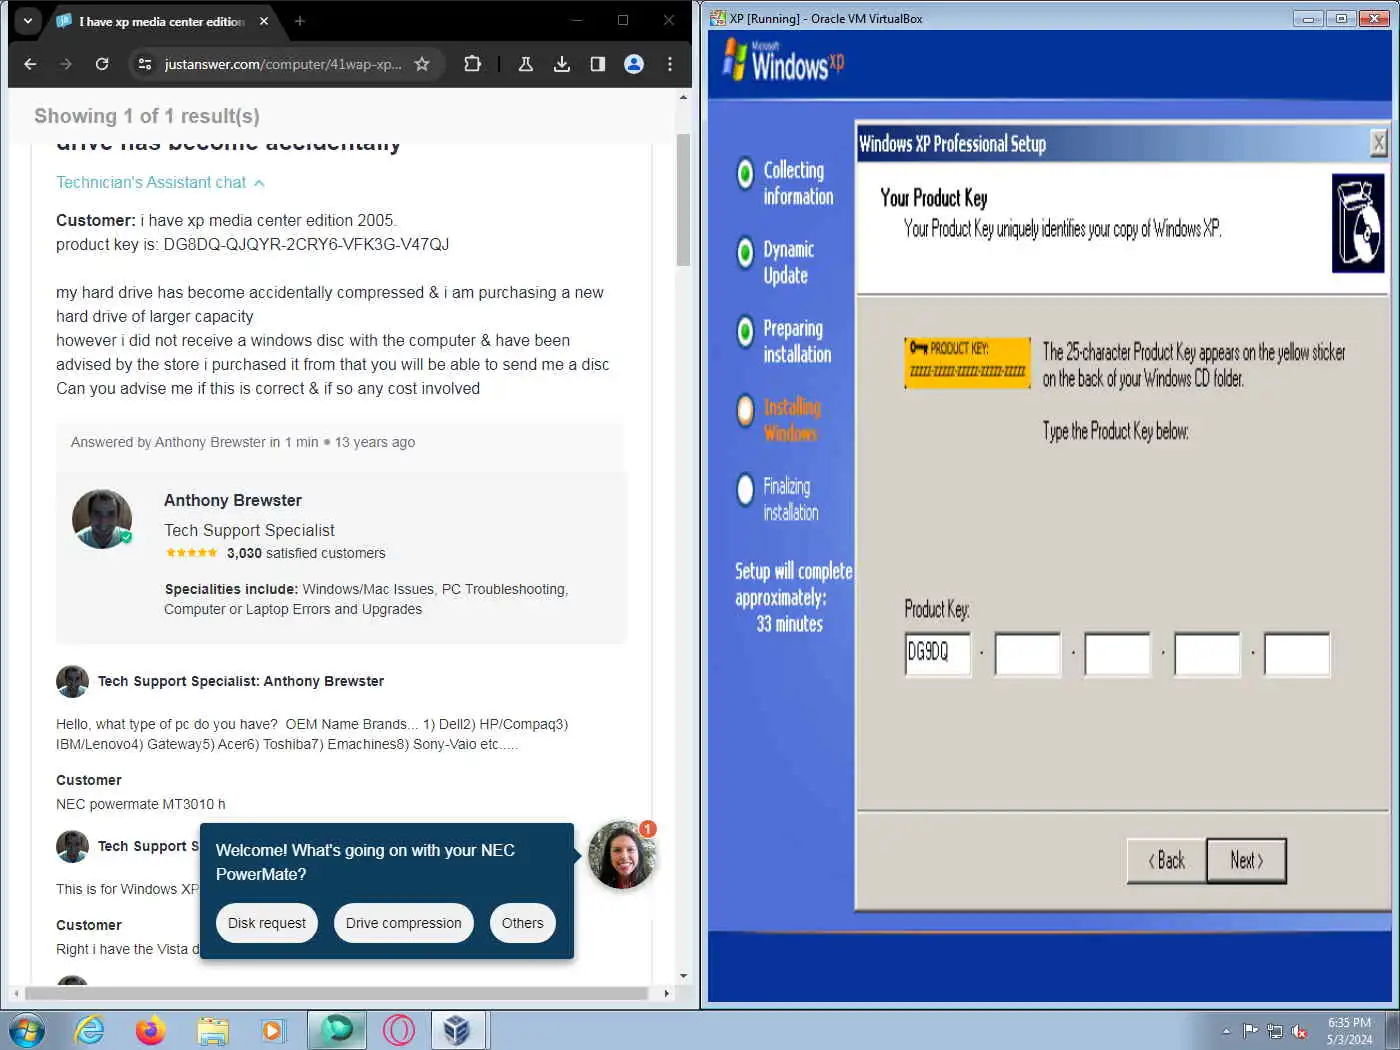
Task: Click the browser vertical scrollbar thumb
Action: pos(684,199)
